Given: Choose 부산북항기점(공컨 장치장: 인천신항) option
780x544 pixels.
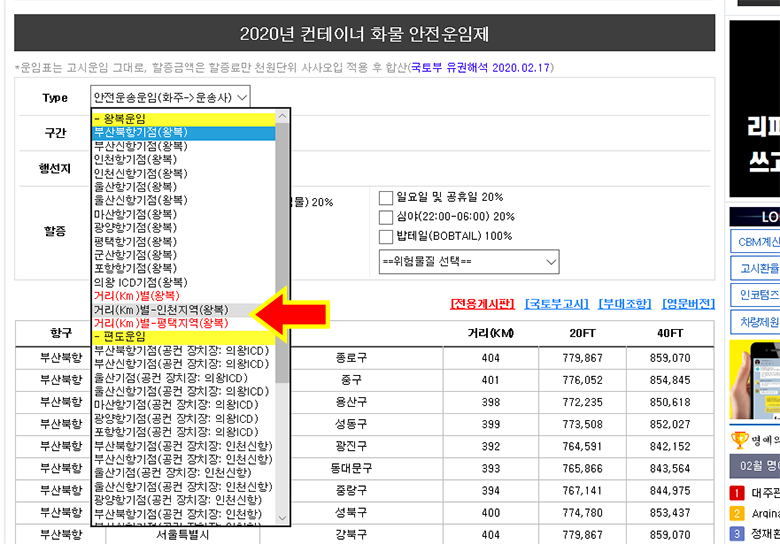Looking at the screenshot, I should click(184, 446).
